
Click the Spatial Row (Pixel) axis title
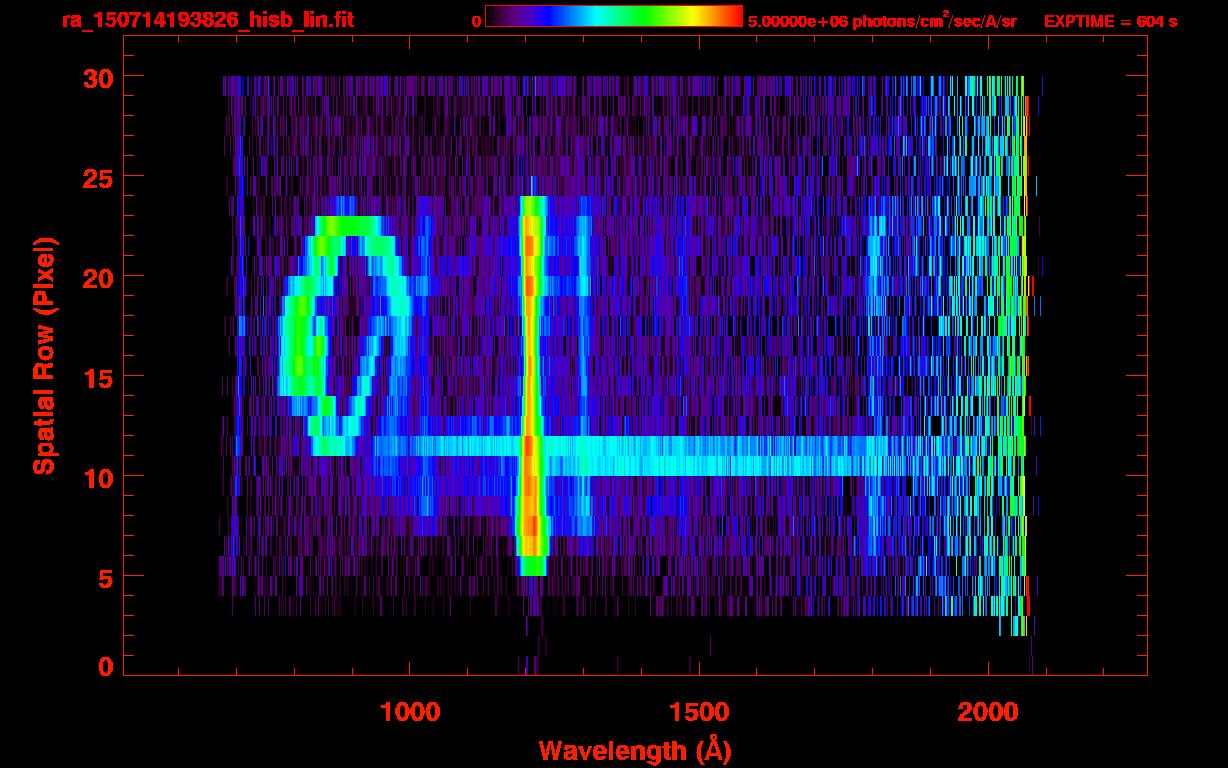[44, 355]
